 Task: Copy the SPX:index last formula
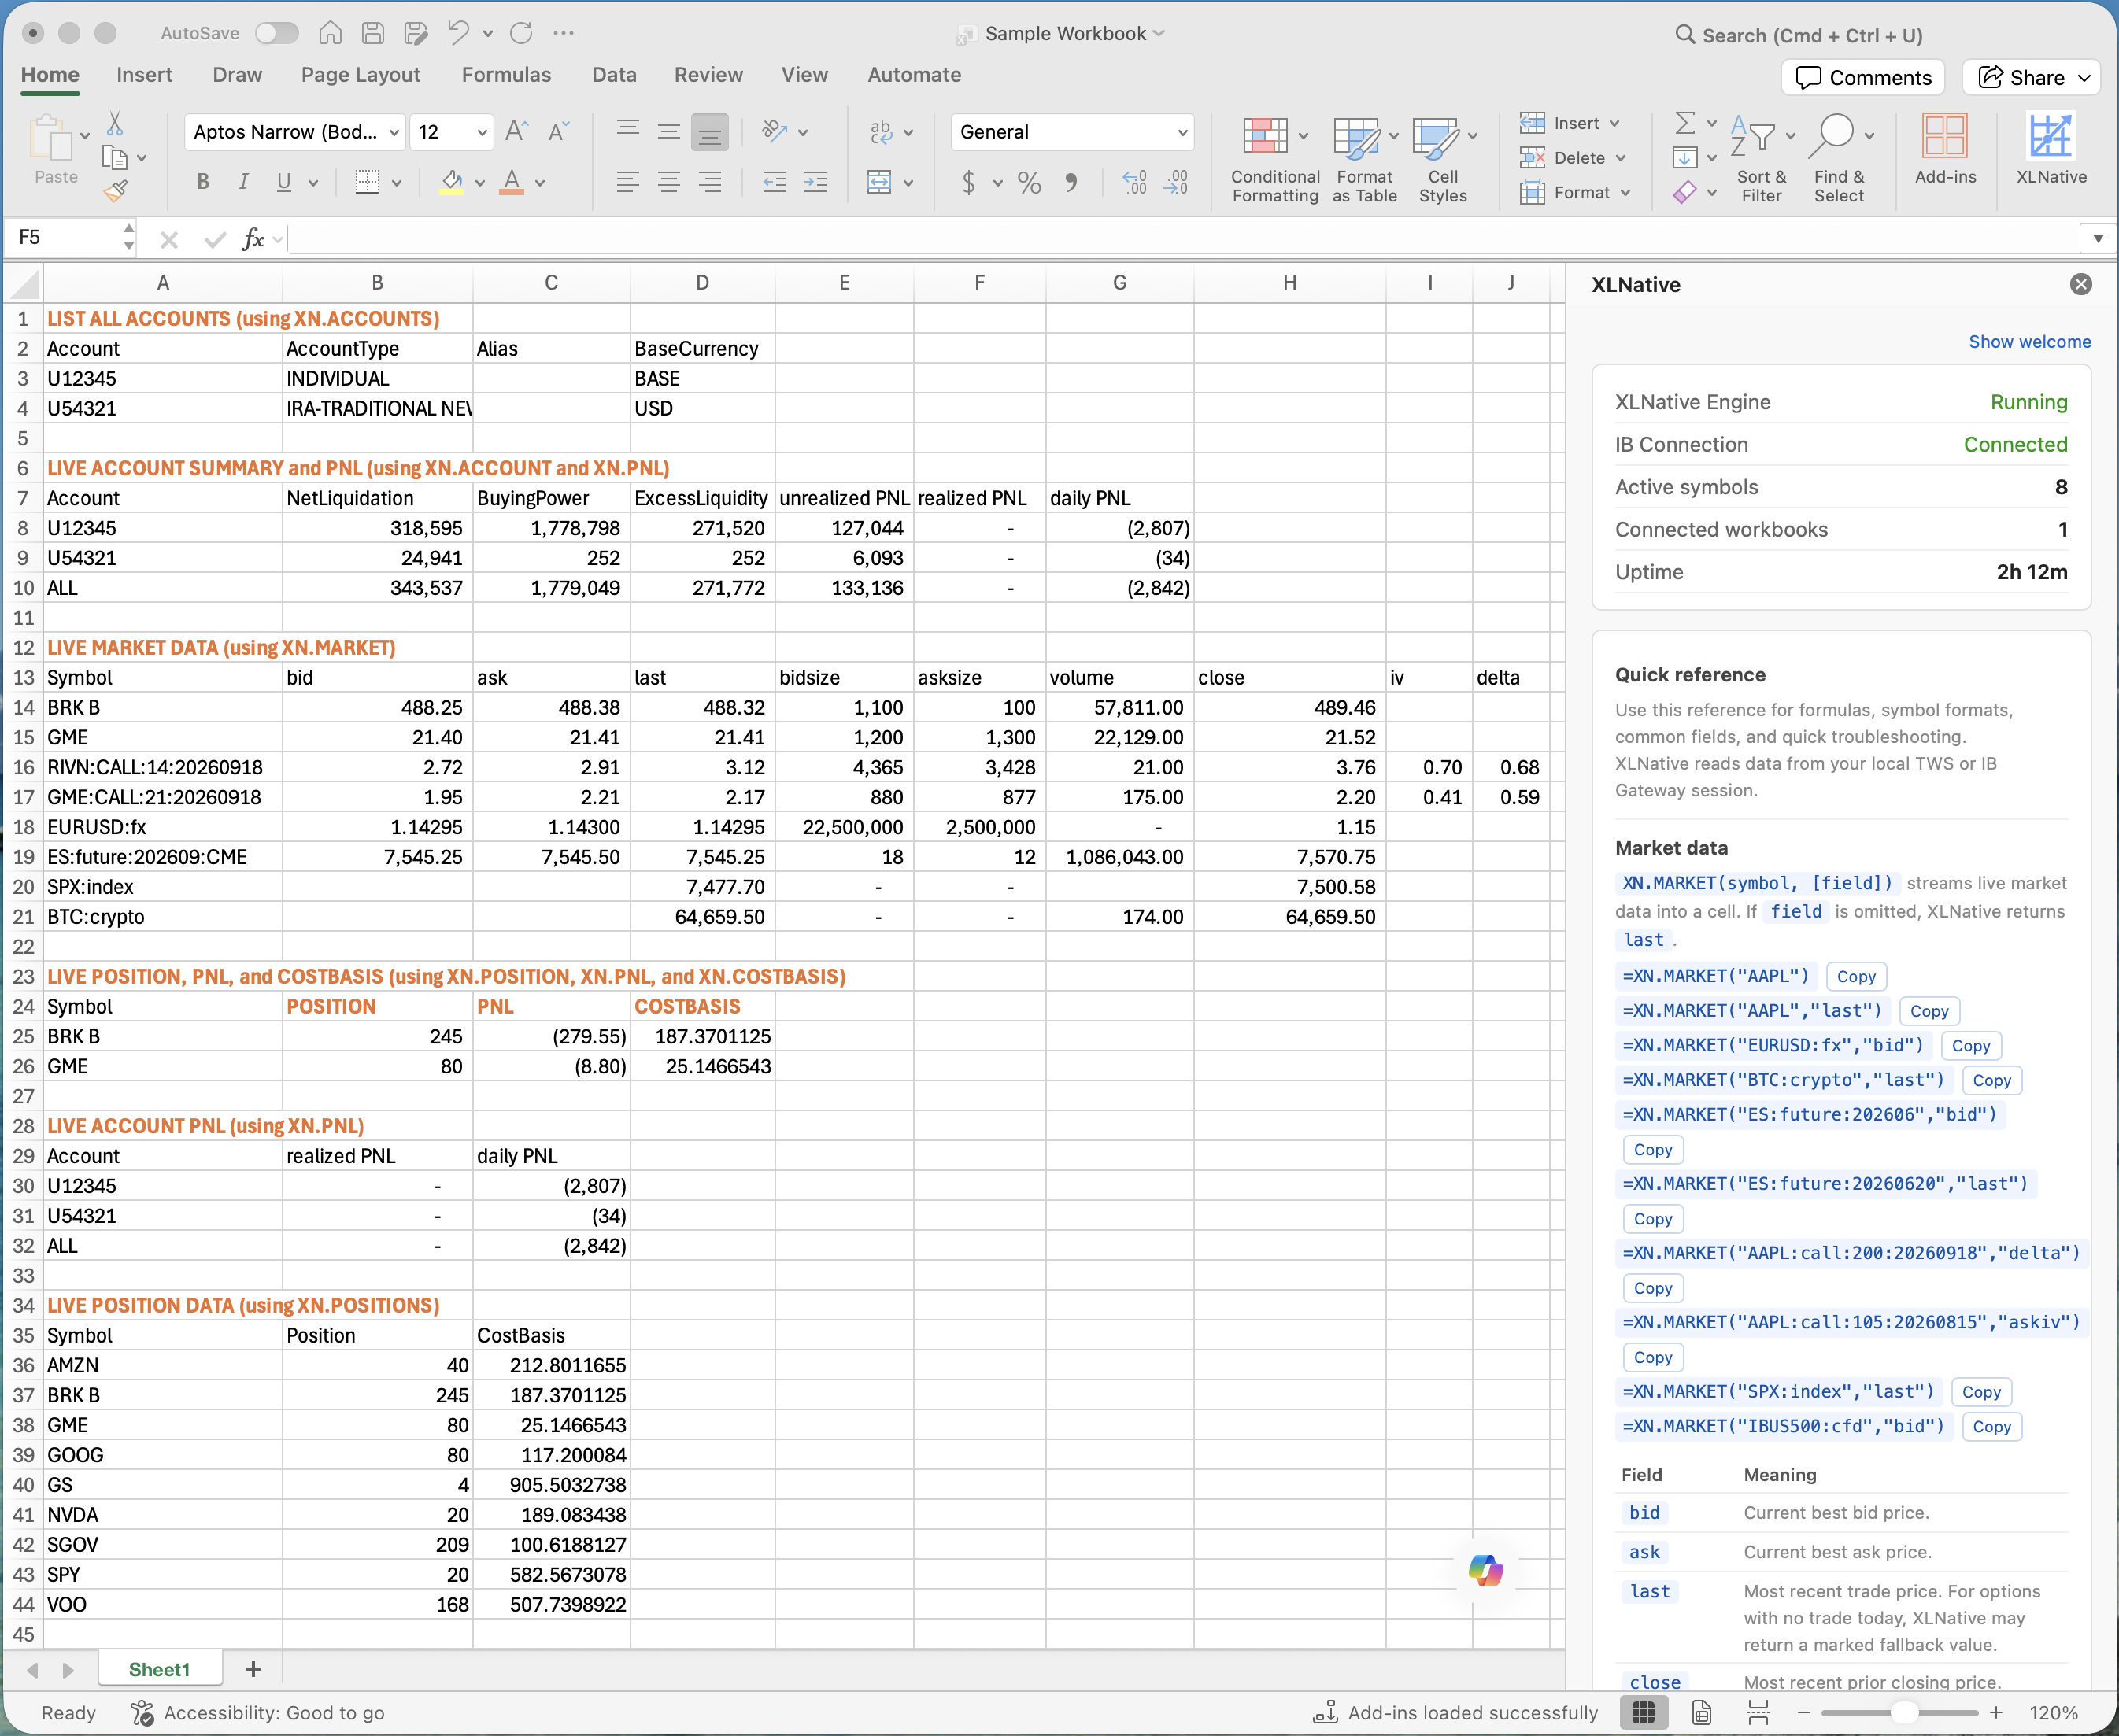pos(1981,1392)
